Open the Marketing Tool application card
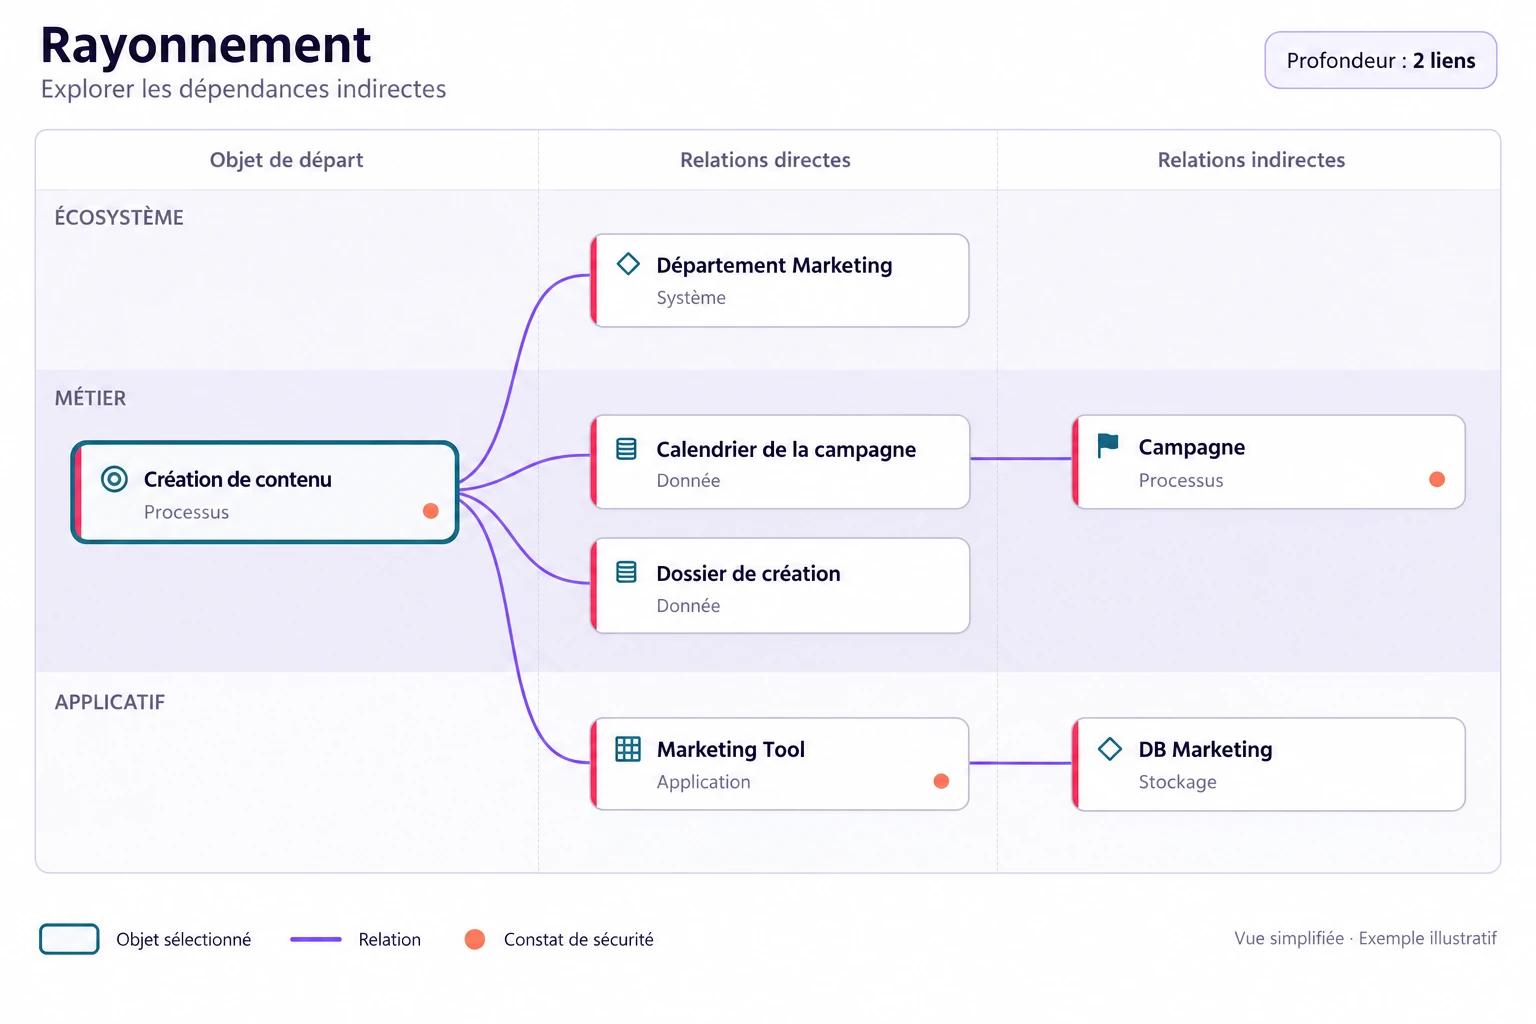 780,764
